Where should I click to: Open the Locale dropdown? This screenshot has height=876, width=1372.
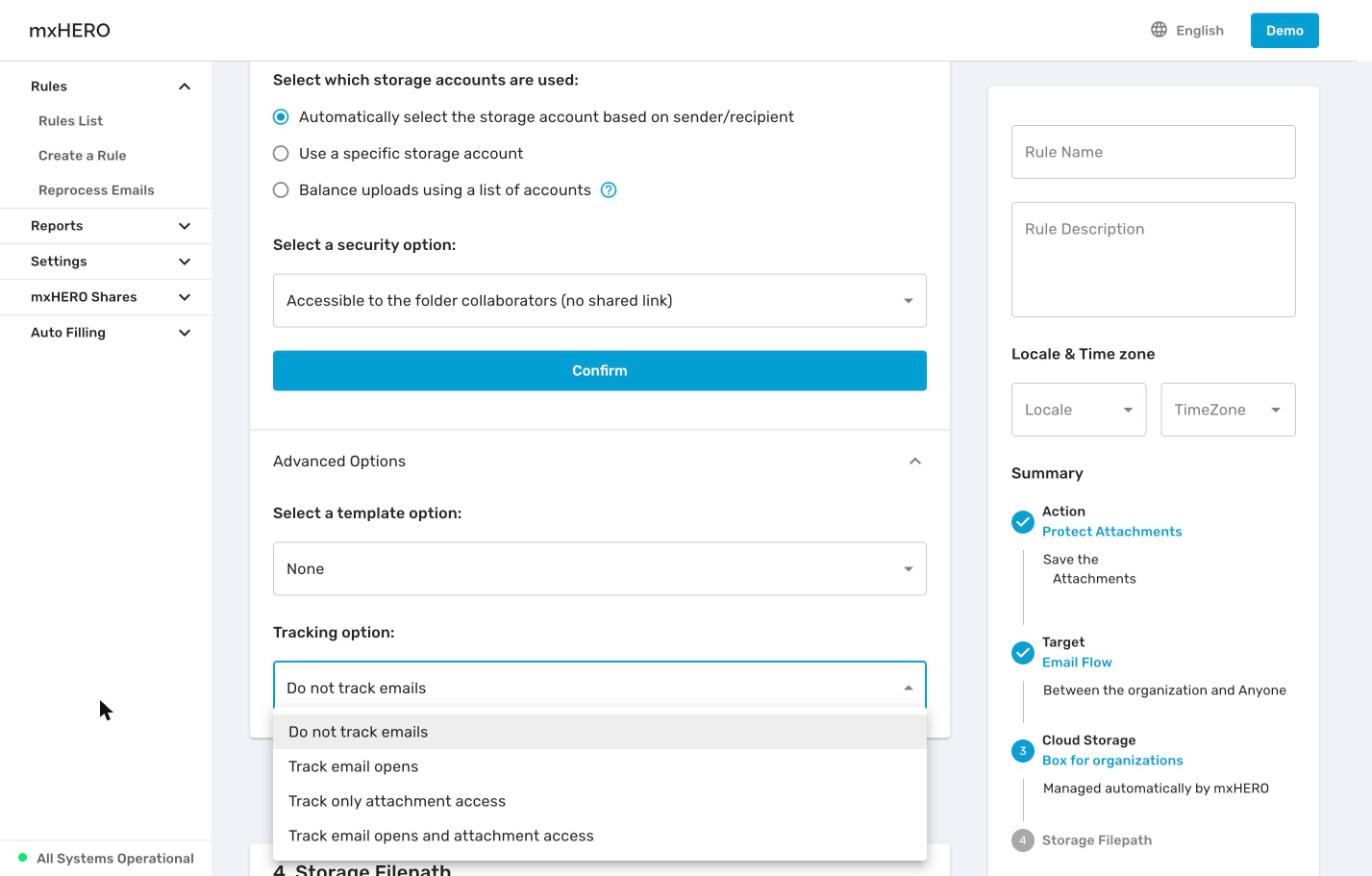point(1079,410)
